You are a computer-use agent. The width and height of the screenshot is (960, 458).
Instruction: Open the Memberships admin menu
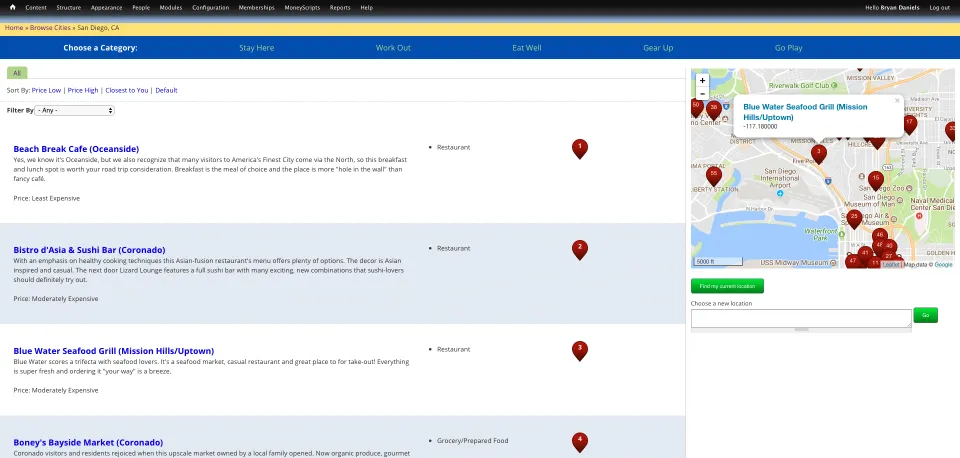pyautogui.click(x=257, y=7)
